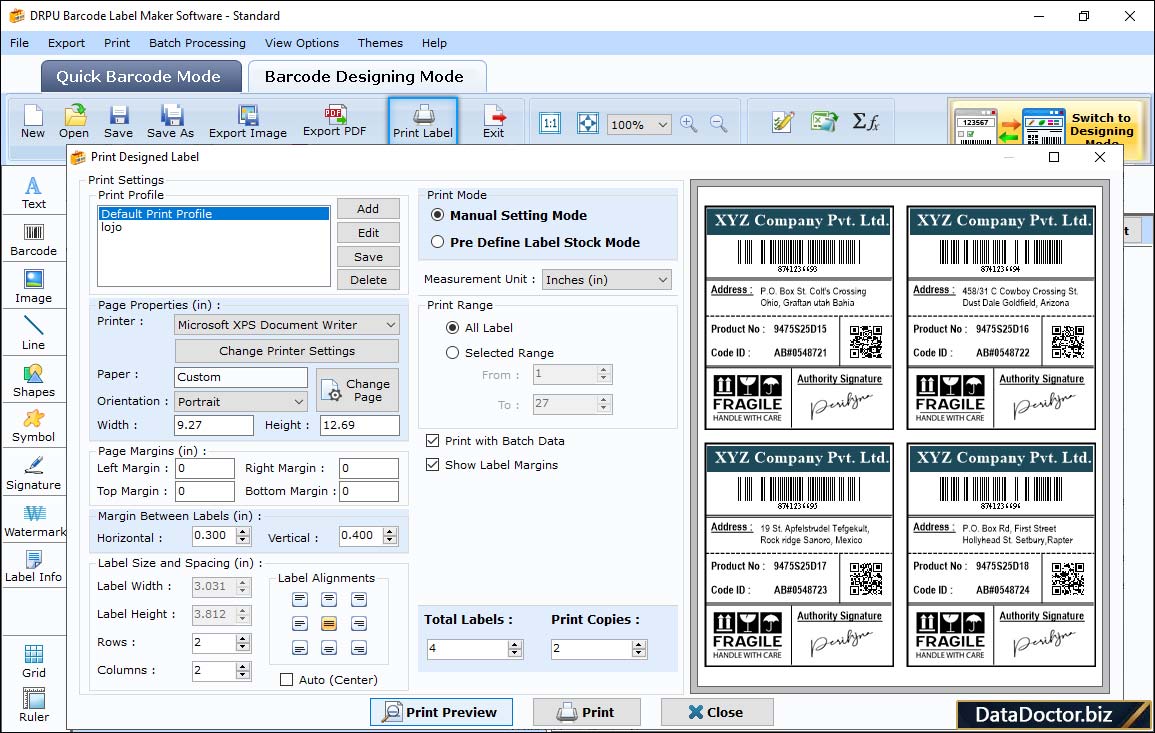This screenshot has height=733, width=1155.
Task: Click the Left Margin input field
Action: point(205,468)
